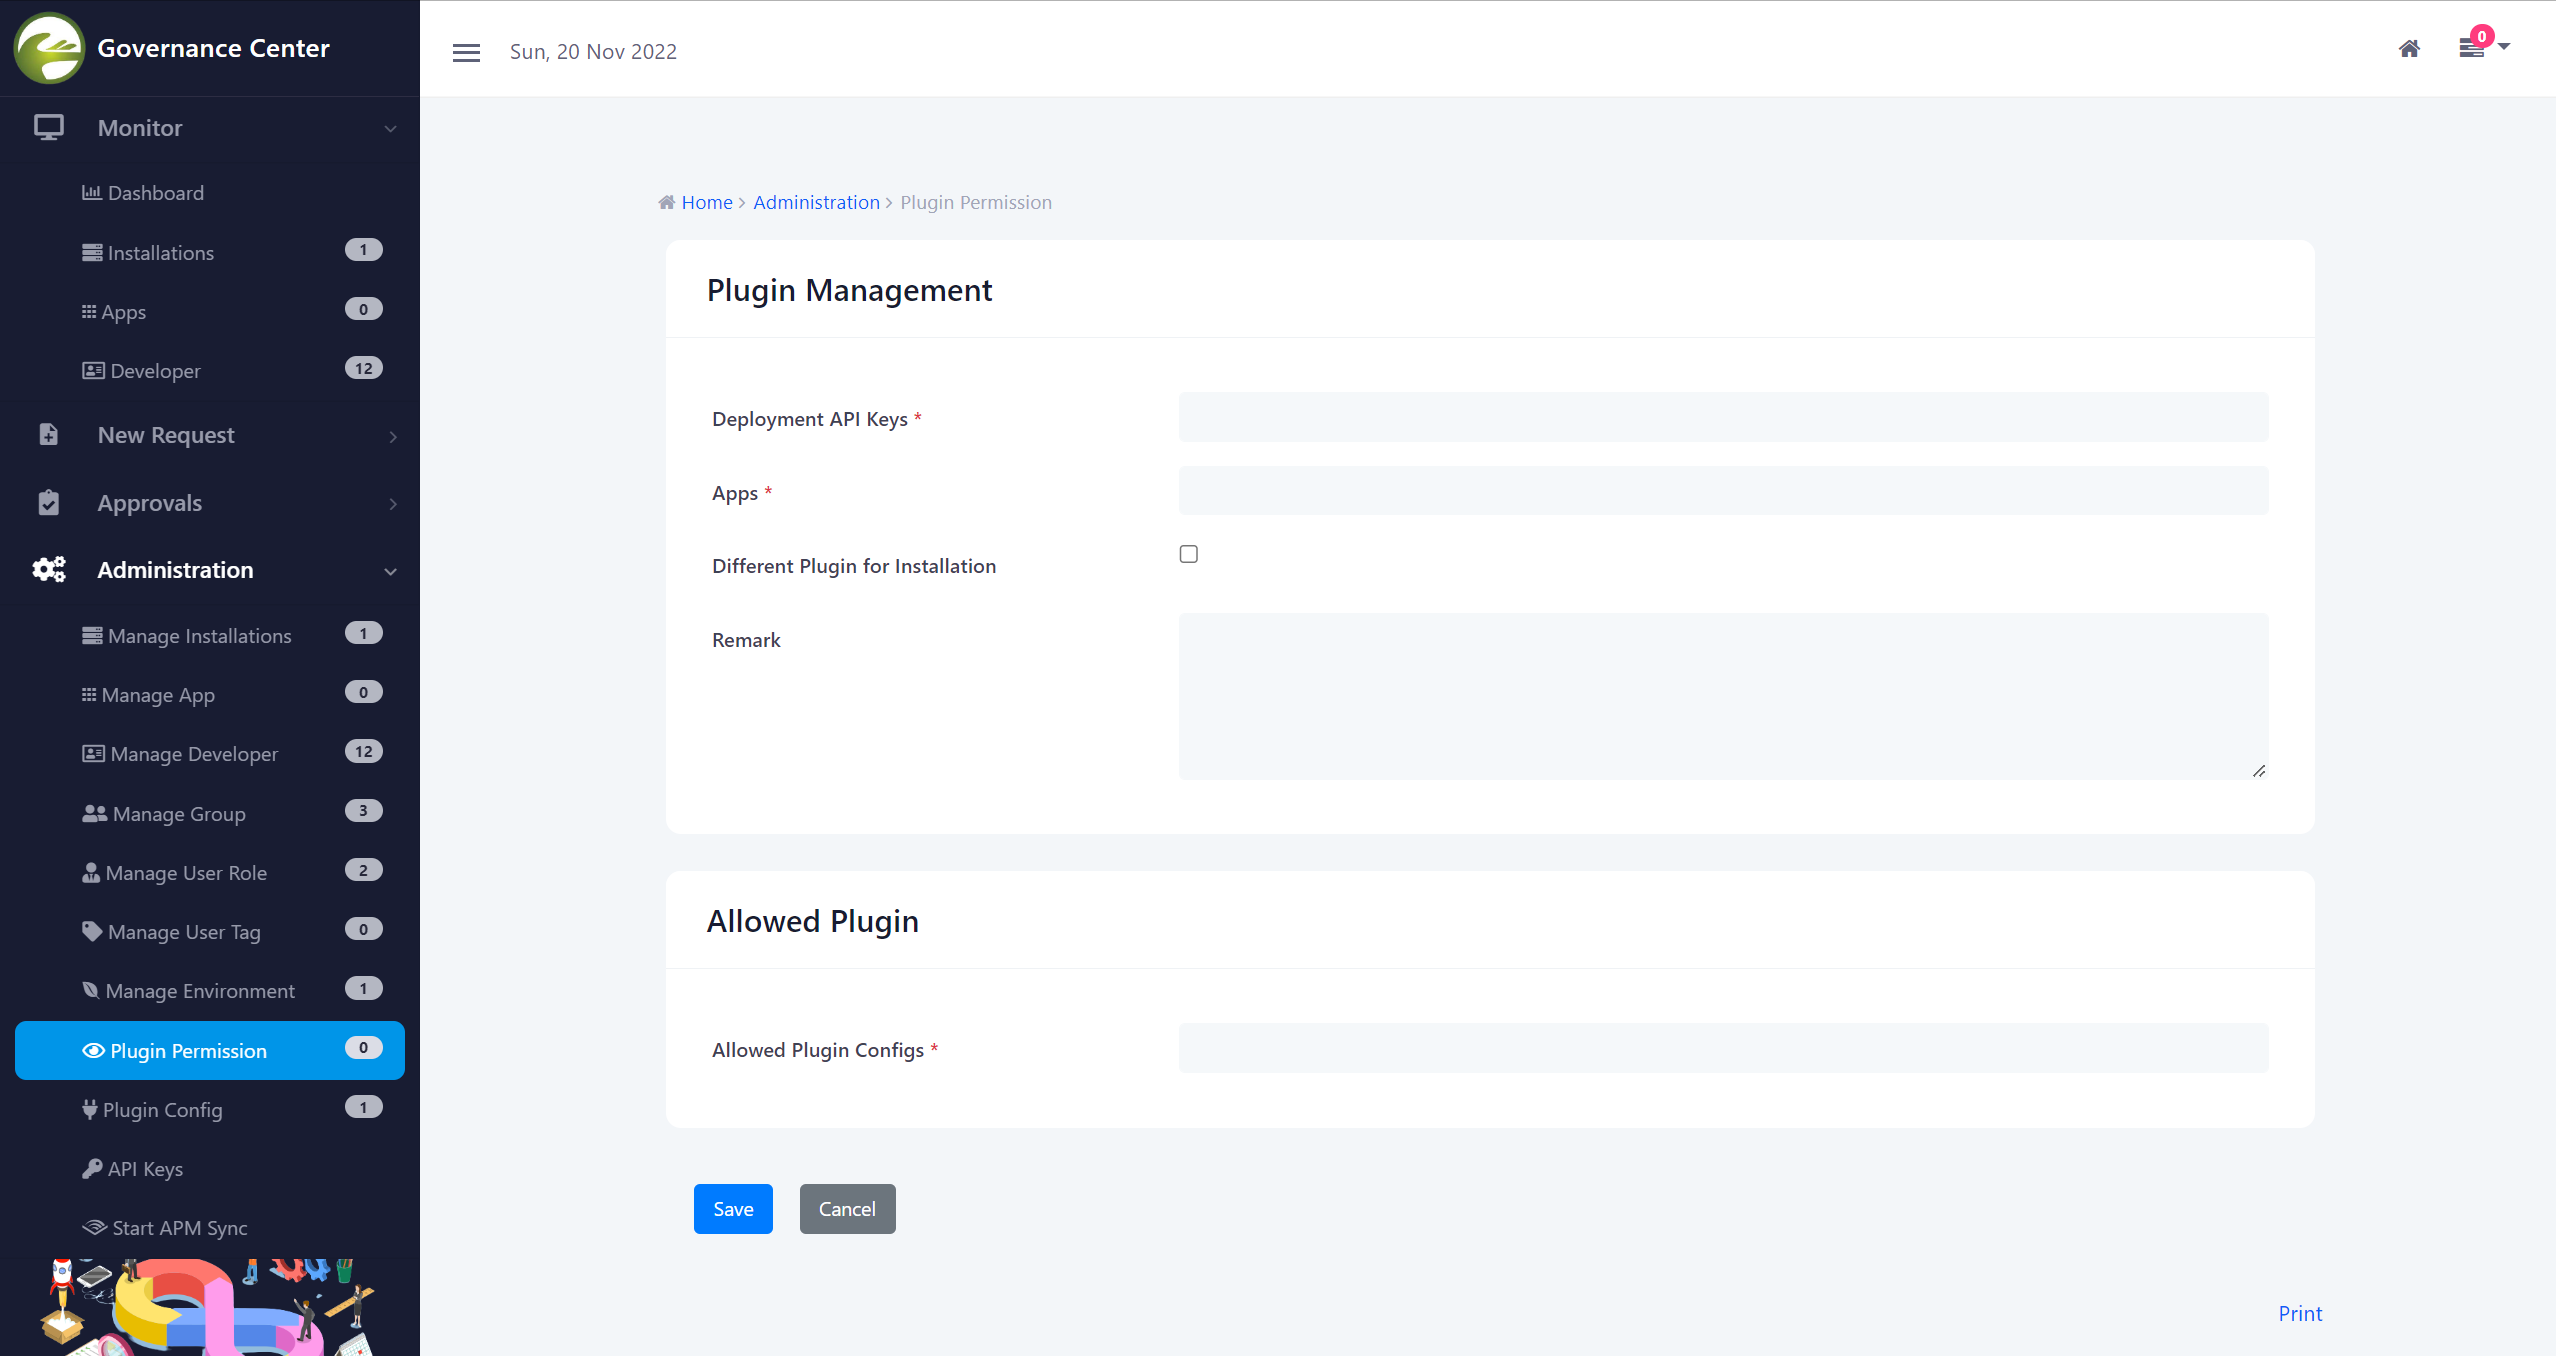Expand the Approvals submenu arrow
This screenshot has width=2556, height=1356.
tap(393, 504)
